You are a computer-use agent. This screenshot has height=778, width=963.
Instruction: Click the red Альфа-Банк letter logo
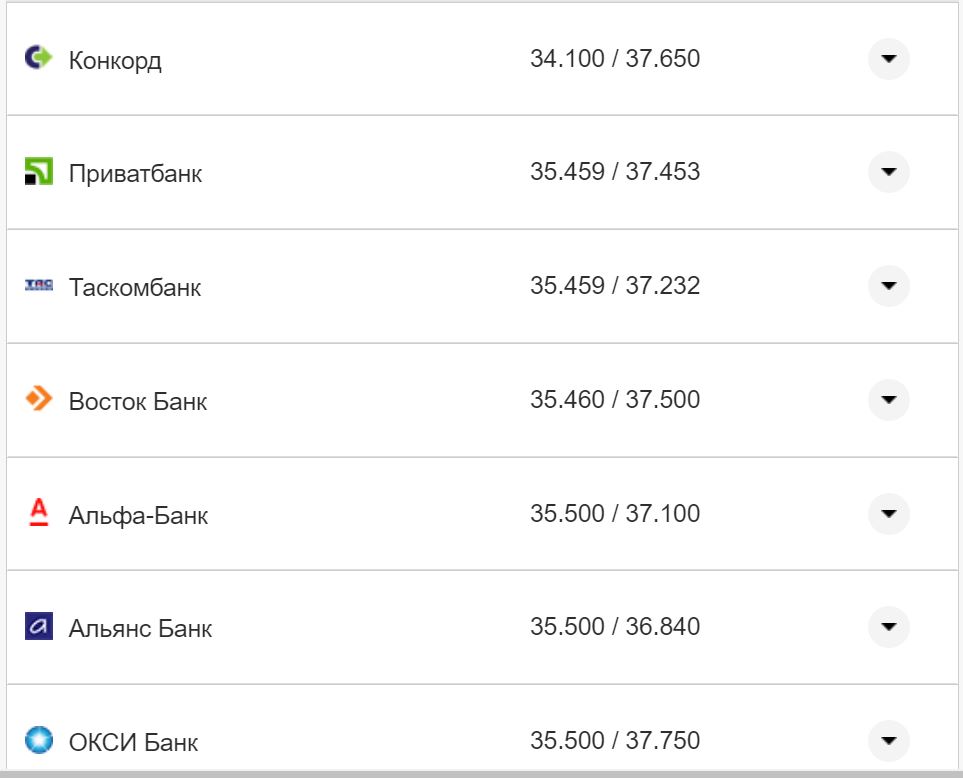(38, 513)
